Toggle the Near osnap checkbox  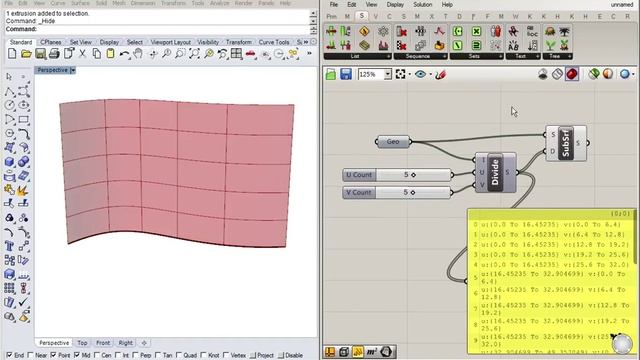tap(31, 355)
